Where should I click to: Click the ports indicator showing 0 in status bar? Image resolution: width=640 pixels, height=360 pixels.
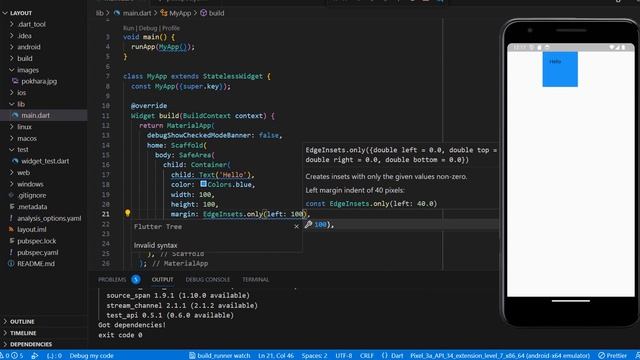click(55, 356)
